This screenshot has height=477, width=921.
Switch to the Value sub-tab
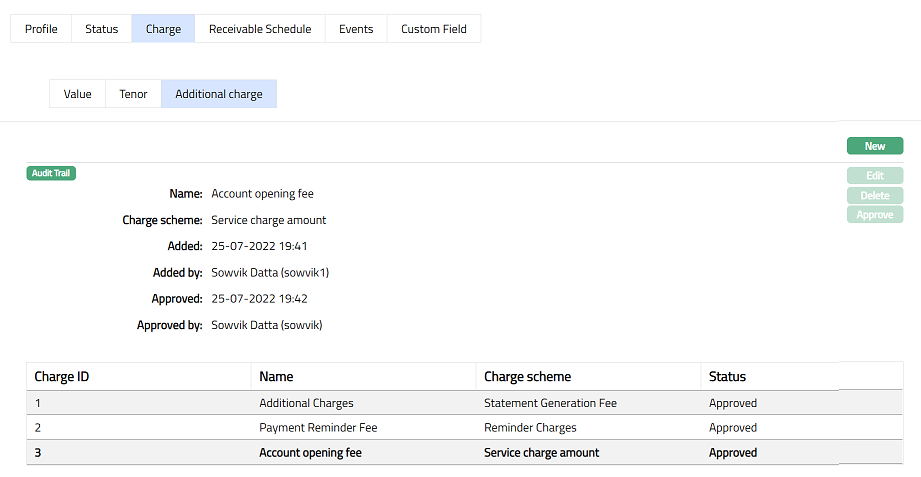point(77,94)
